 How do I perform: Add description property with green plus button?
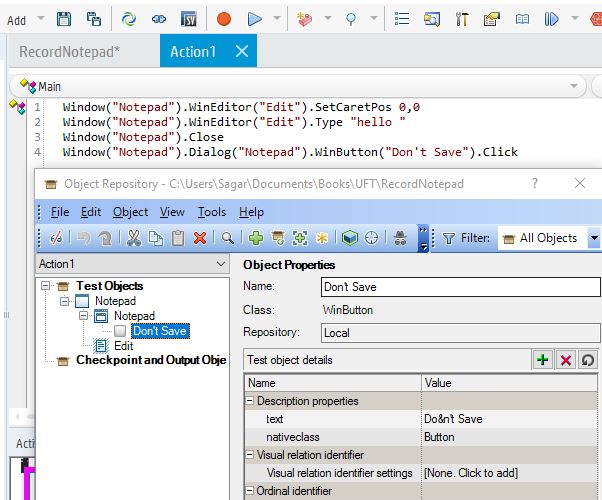(542, 360)
